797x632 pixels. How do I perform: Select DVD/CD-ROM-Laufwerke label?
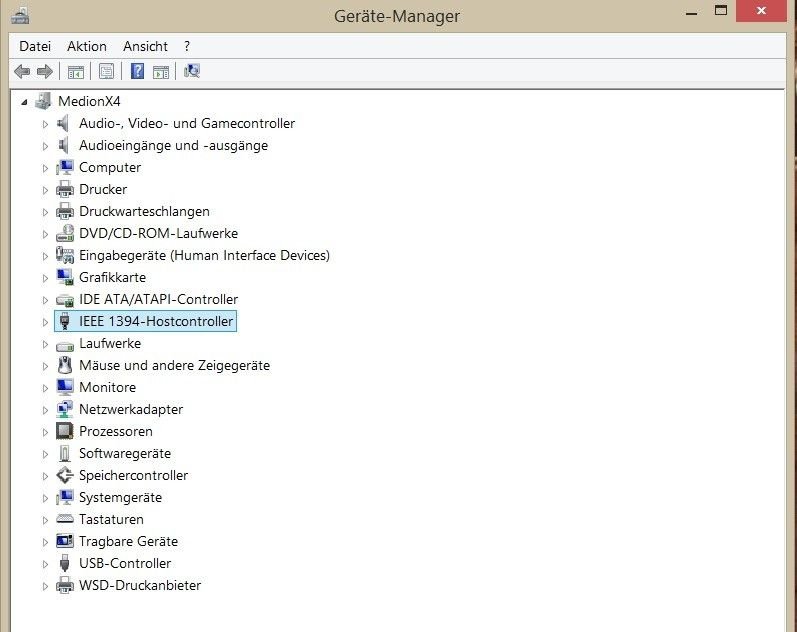pyautogui.click(x=159, y=233)
